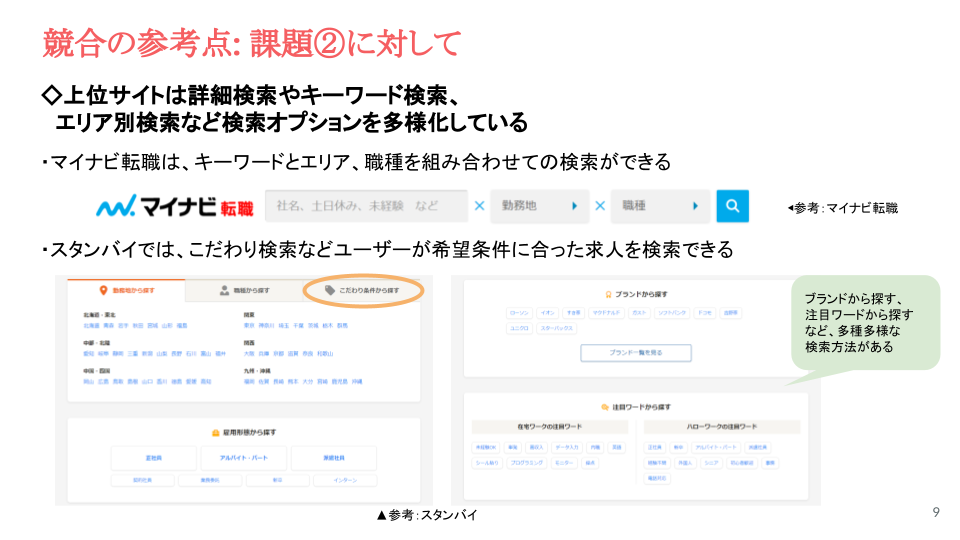Click the 愛知 prefecture link
Screen dimensions: 960x540
pyautogui.click(x=89, y=354)
